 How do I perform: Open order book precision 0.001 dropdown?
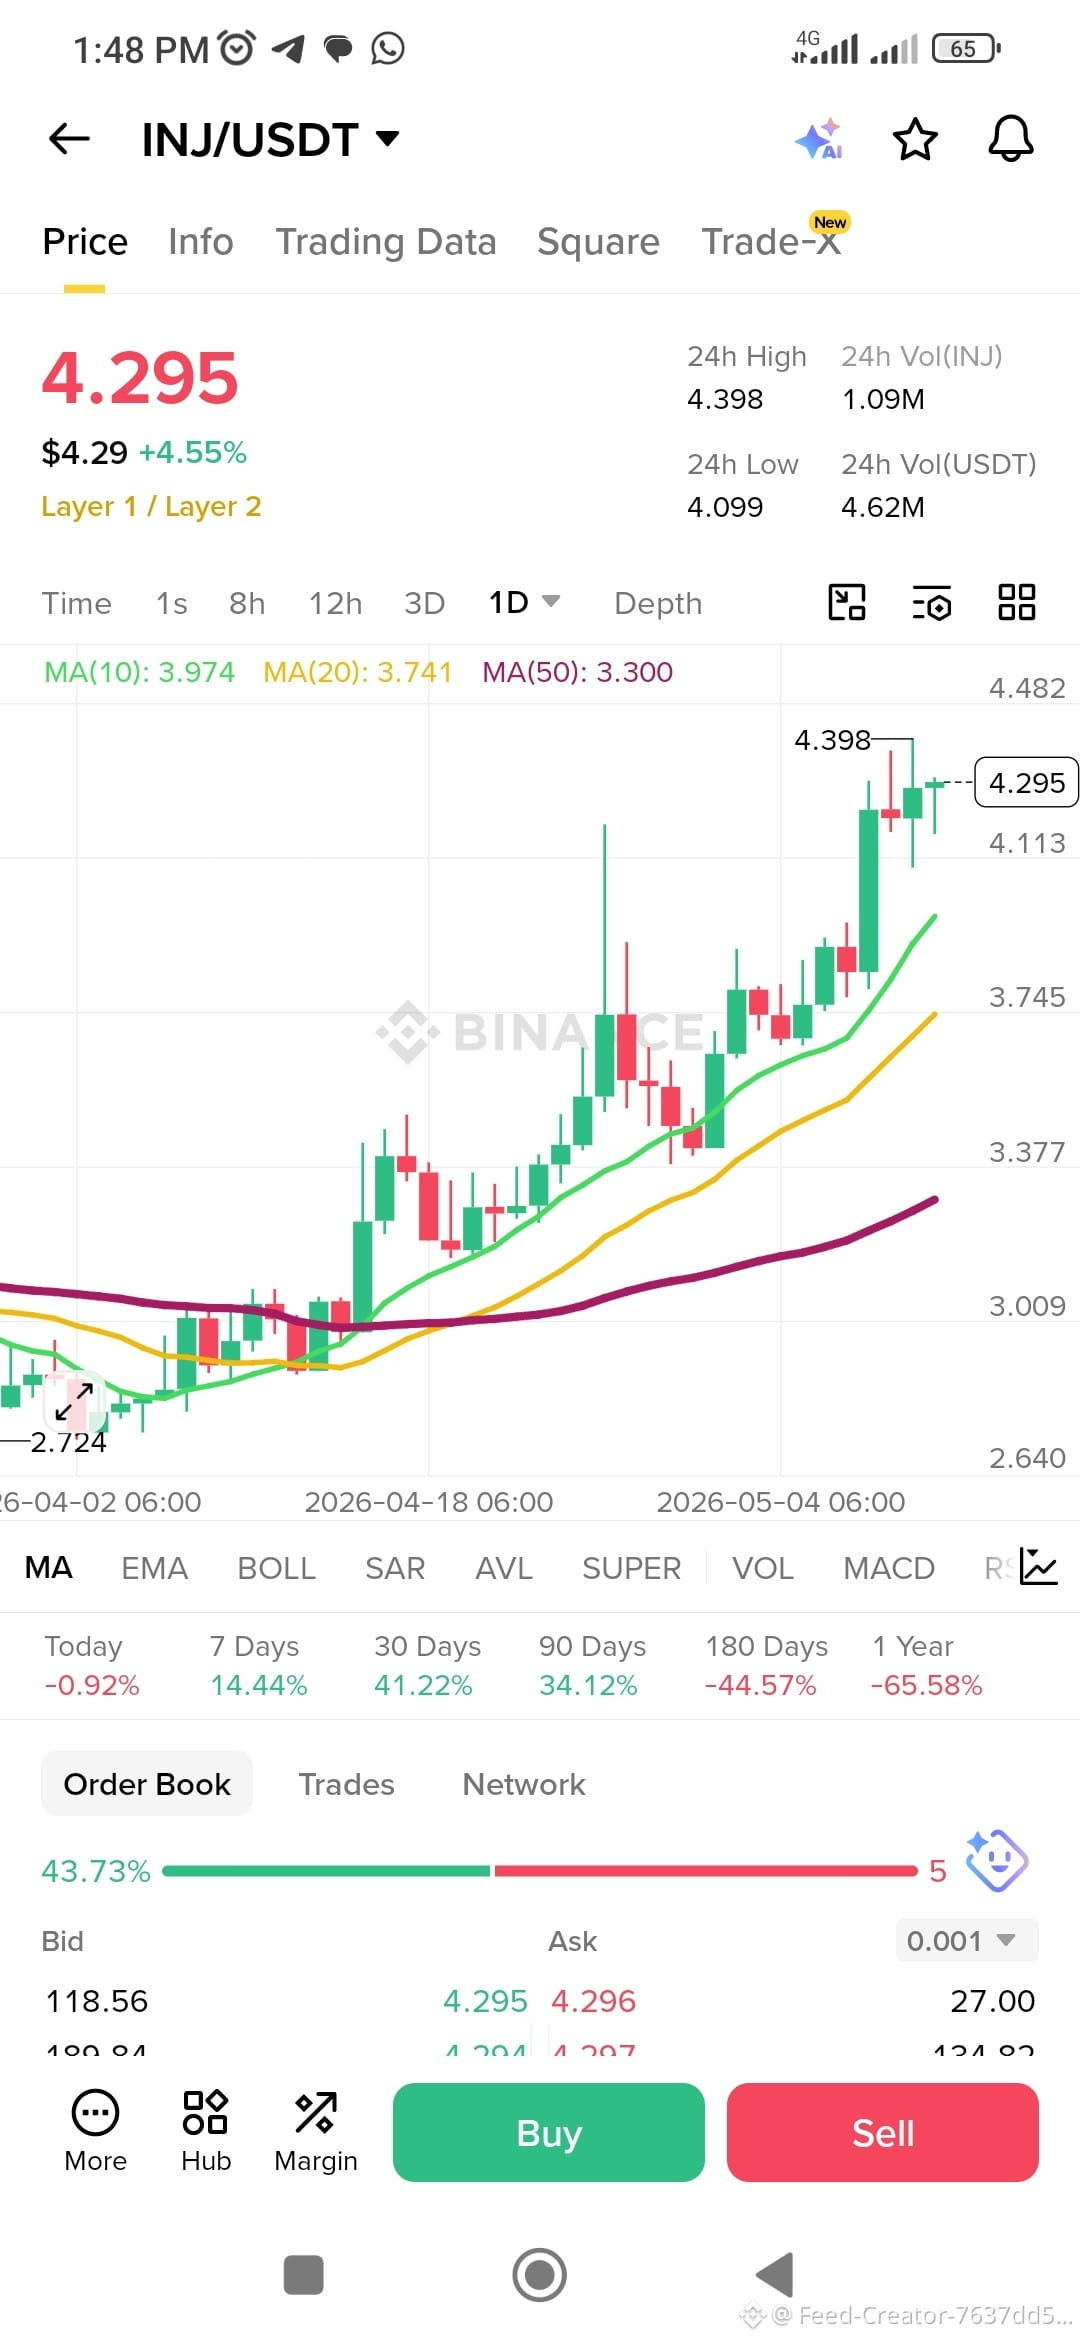click(x=966, y=1940)
